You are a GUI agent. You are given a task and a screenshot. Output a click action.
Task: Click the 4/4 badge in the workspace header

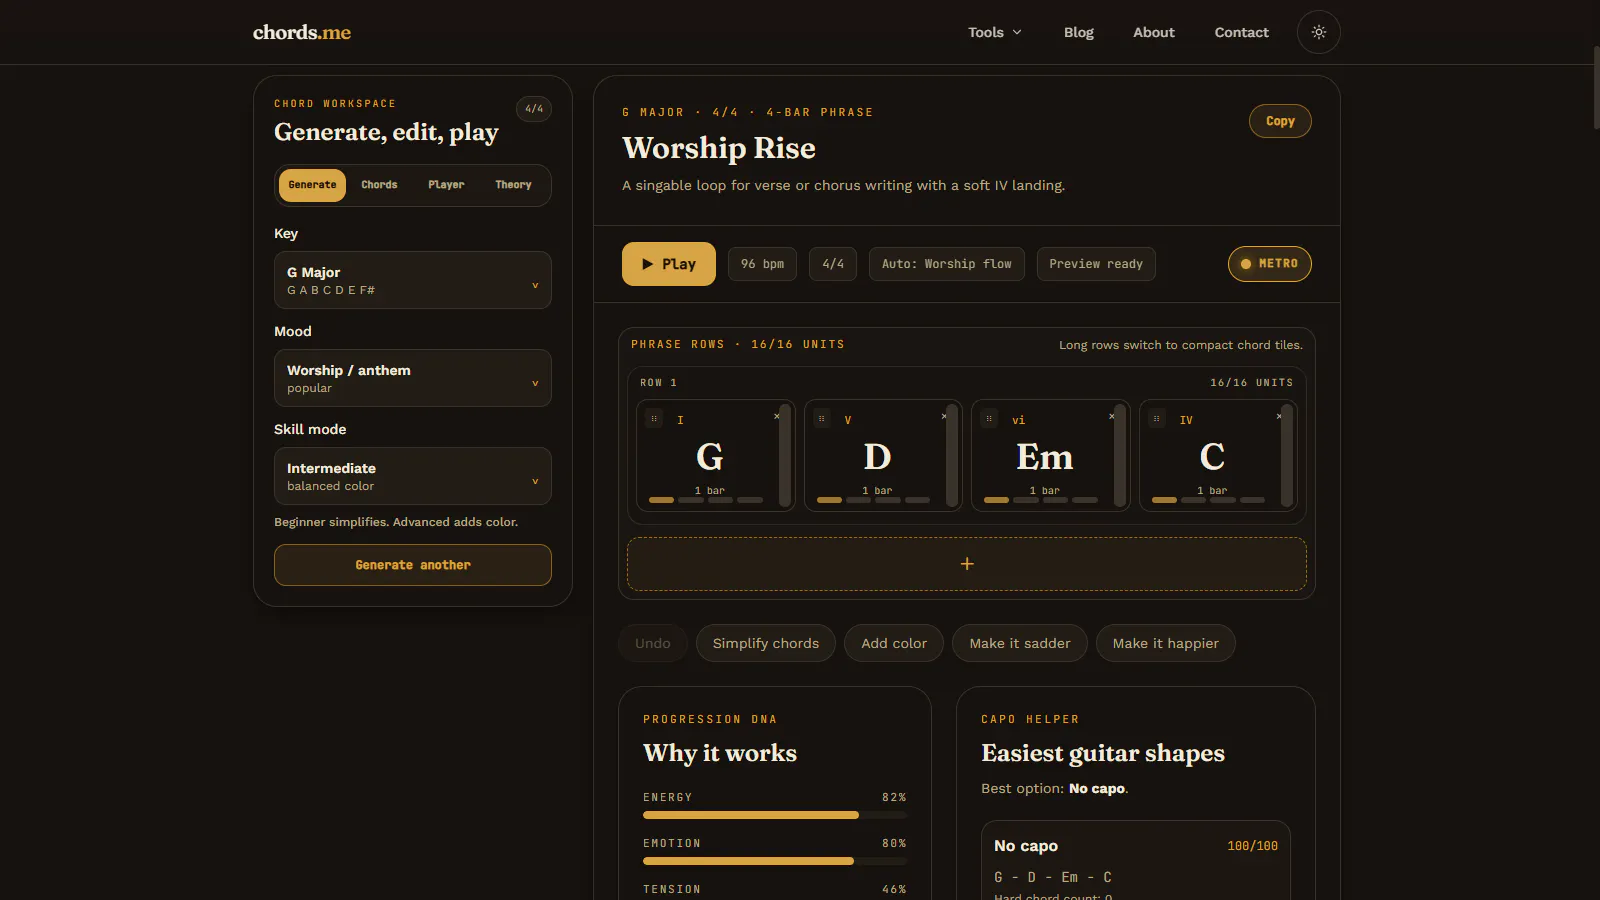pyautogui.click(x=534, y=108)
